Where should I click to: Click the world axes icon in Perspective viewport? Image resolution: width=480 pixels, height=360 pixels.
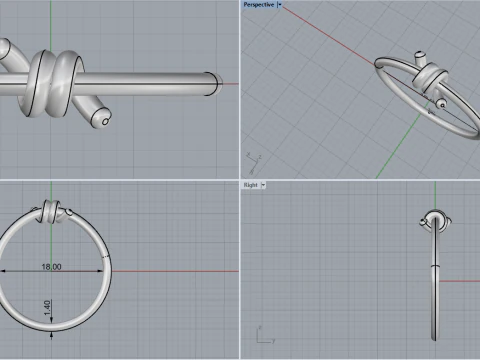(x=253, y=163)
